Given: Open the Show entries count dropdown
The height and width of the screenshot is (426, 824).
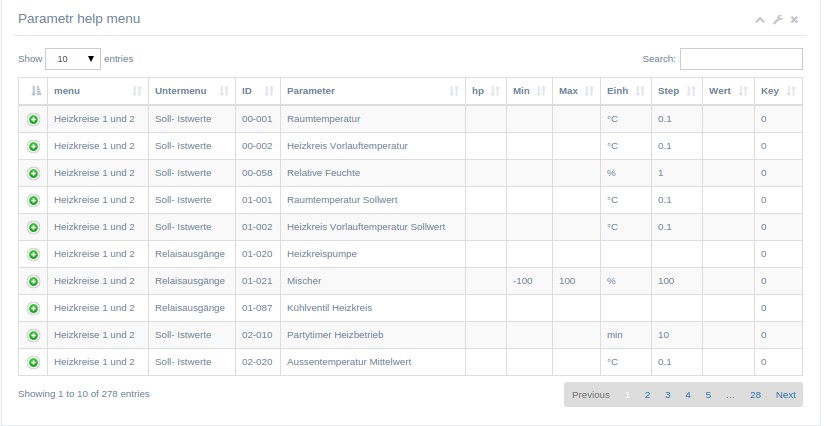Looking at the screenshot, I should tap(73, 59).
